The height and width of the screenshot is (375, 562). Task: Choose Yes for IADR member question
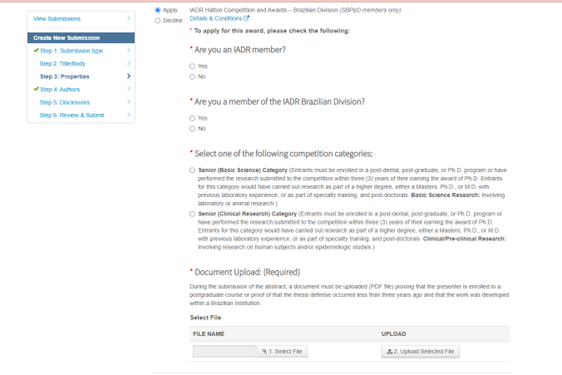(x=192, y=66)
